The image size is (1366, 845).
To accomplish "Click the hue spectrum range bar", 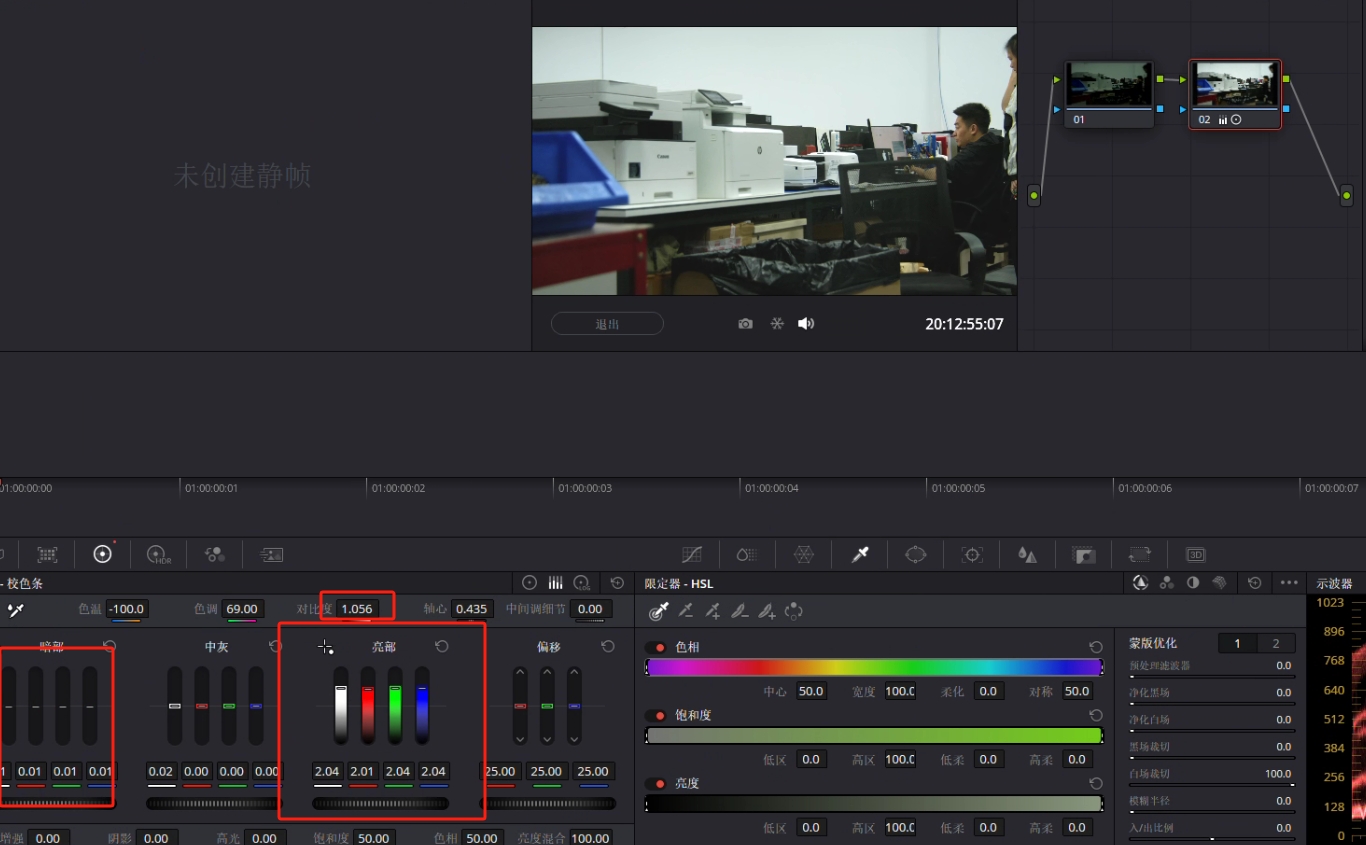I will (x=874, y=667).
